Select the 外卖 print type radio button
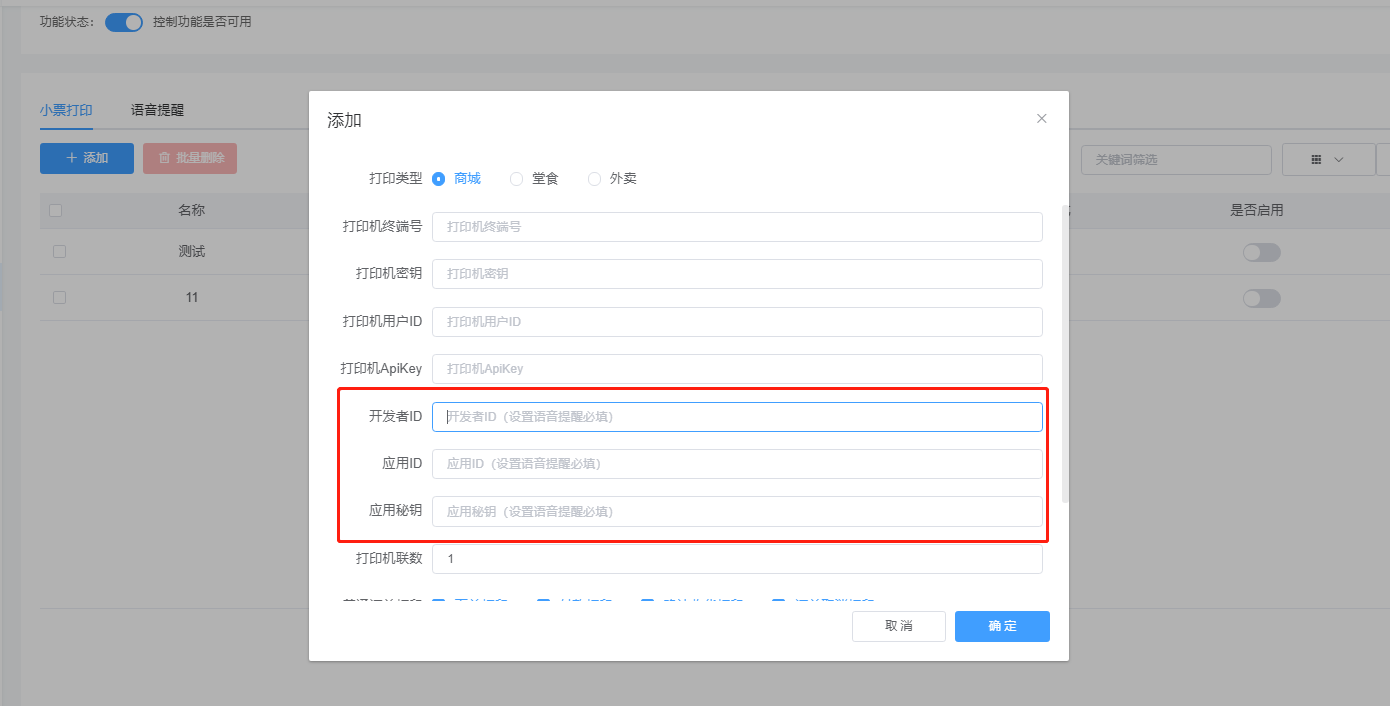1390x706 pixels. click(594, 178)
